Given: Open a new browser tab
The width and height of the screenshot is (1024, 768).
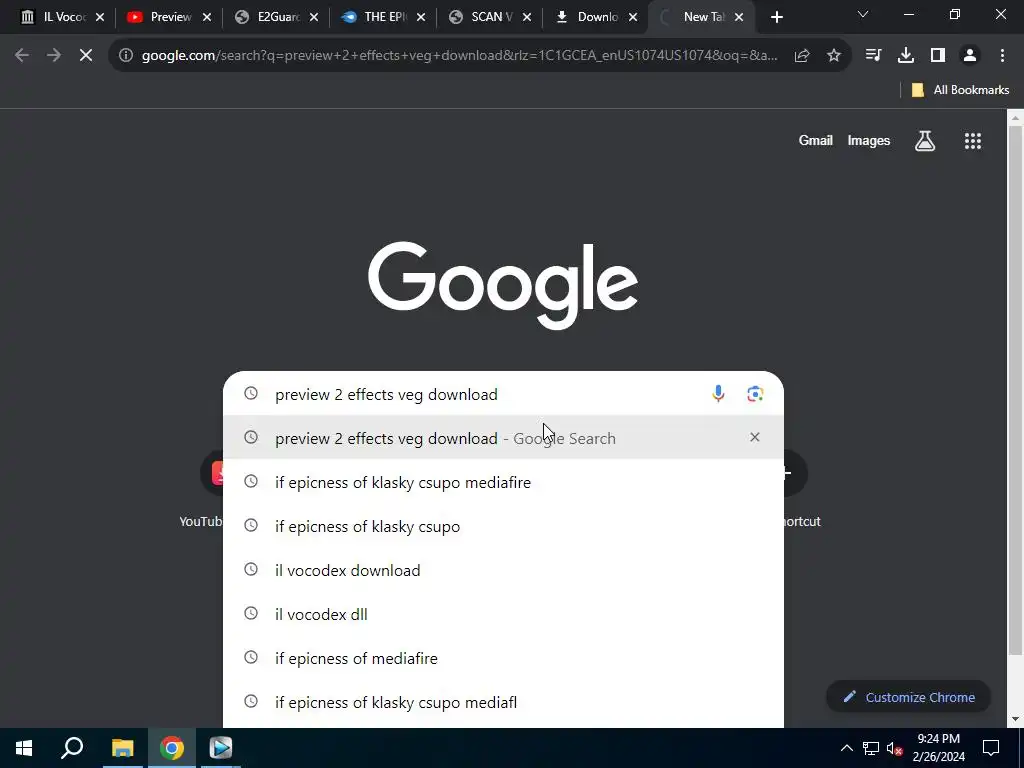Looking at the screenshot, I should [x=776, y=17].
